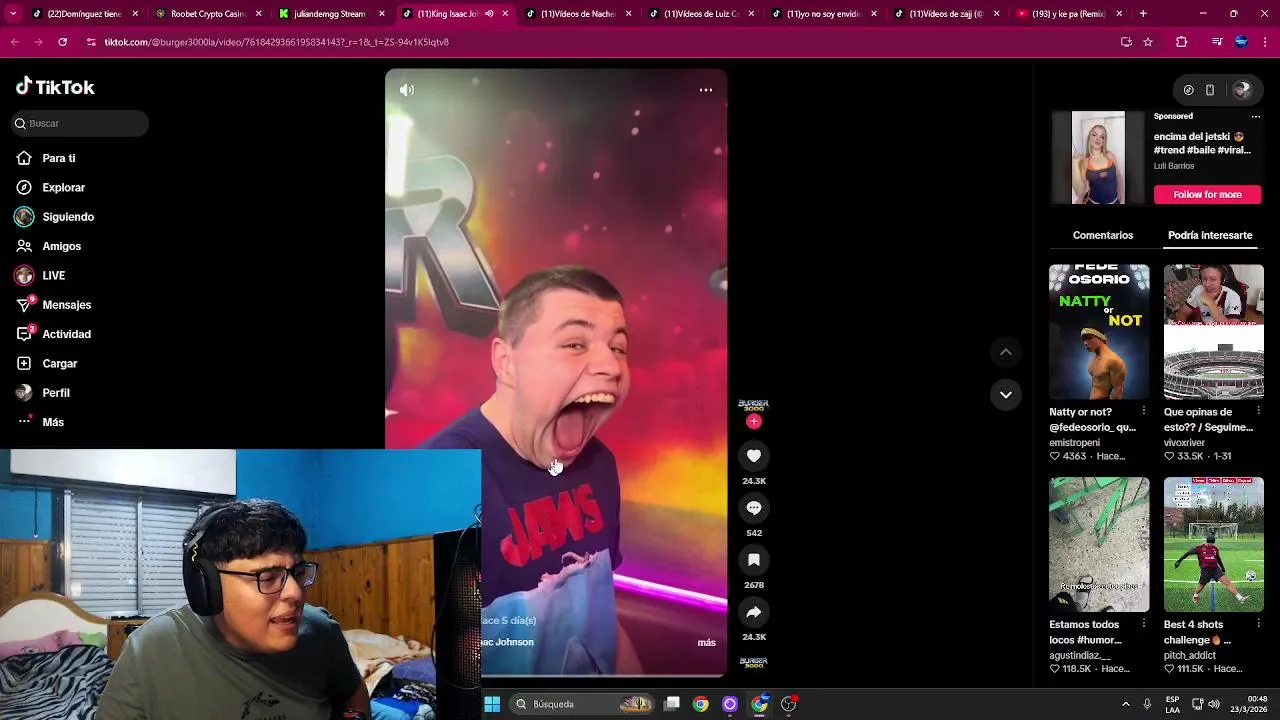Open options for Best 4 shots video
Screen dimensions: 1280x720
point(1258,623)
